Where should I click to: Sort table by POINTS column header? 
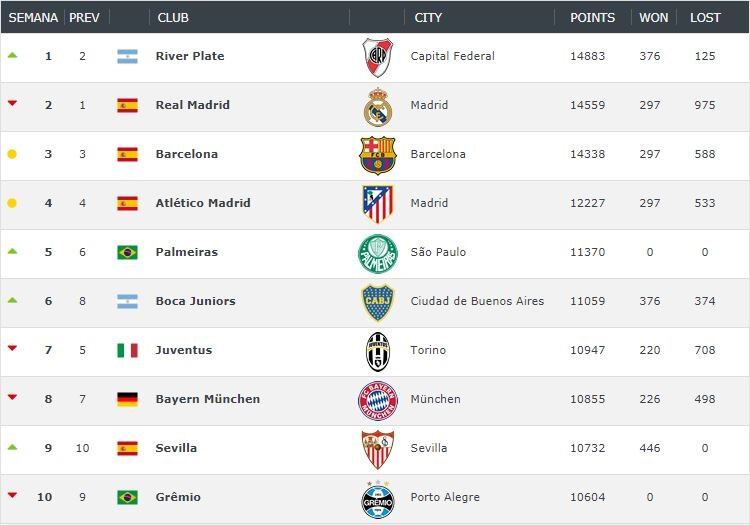(593, 18)
